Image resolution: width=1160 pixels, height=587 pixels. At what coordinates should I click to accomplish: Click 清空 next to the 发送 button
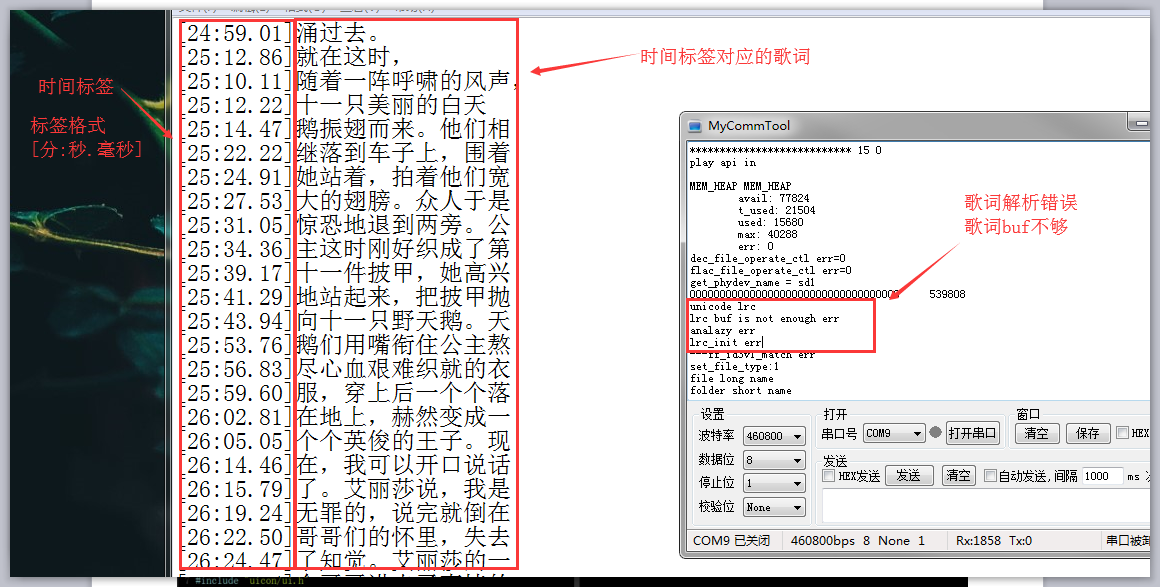point(958,475)
